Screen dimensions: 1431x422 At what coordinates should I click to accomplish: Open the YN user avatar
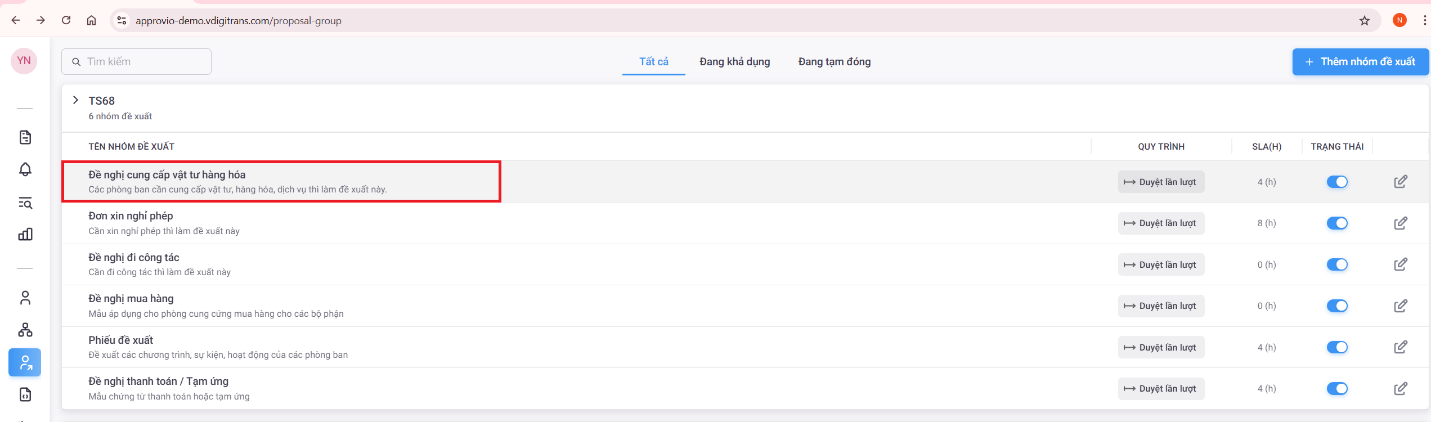[24, 61]
